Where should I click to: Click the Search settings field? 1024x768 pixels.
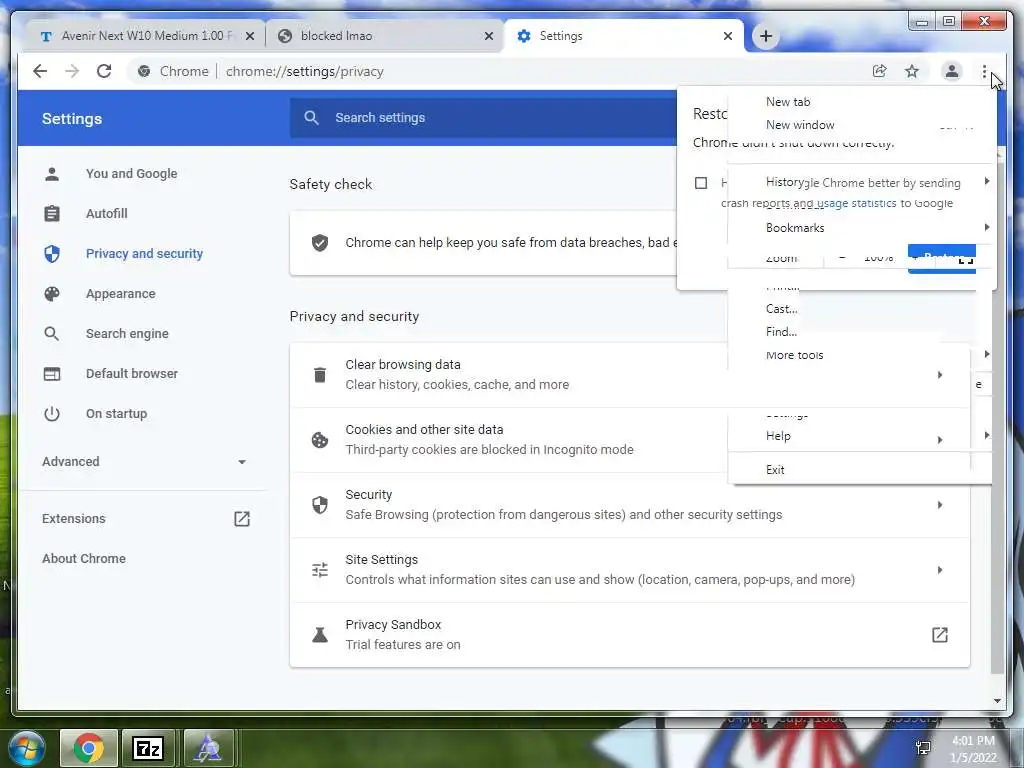483,118
